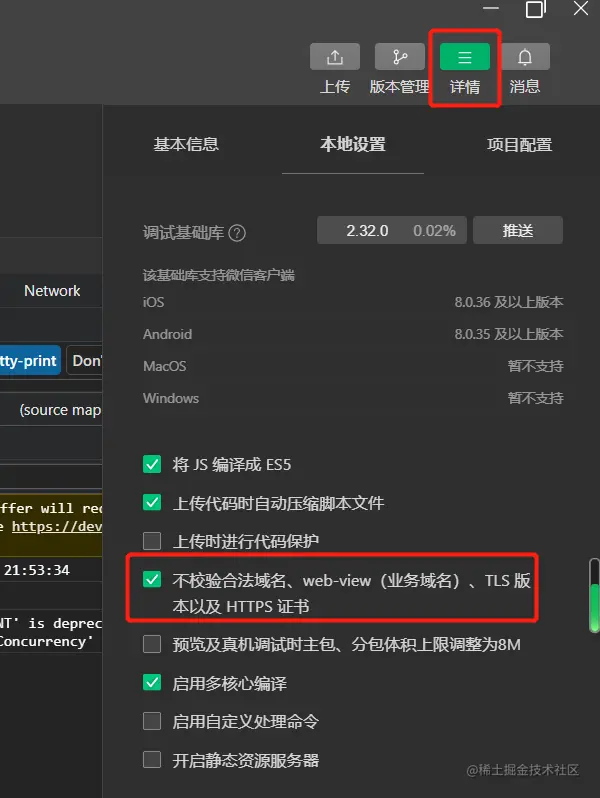Open the 项目配置 tab
600x798 pixels.
point(519,145)
